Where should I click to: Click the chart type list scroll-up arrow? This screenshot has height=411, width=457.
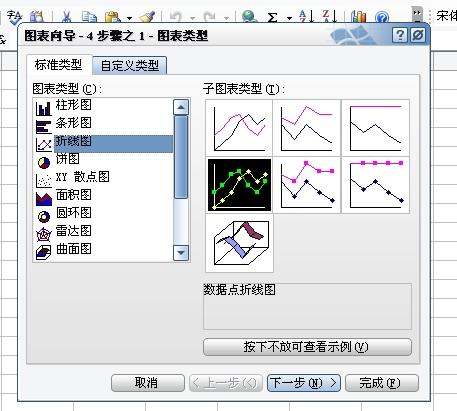point(181,107)
